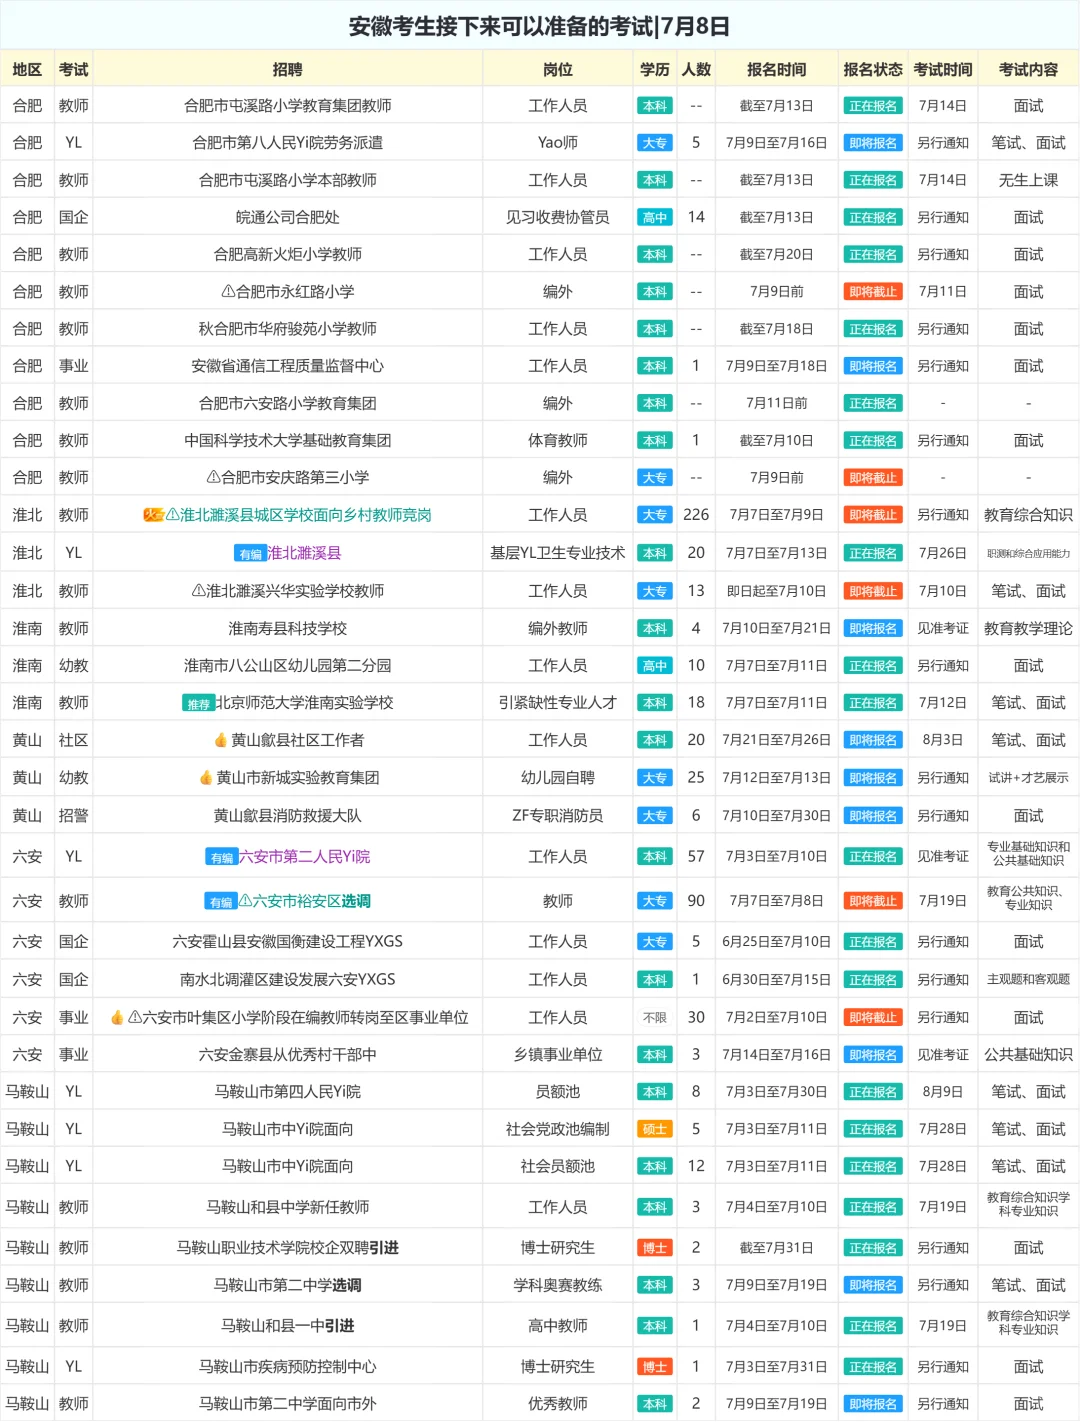Click the title 安徽考生接下来可以准备的考试|7月8日
The width and height of the screenshot is (1080, 1422).
(x=540, y=26)
